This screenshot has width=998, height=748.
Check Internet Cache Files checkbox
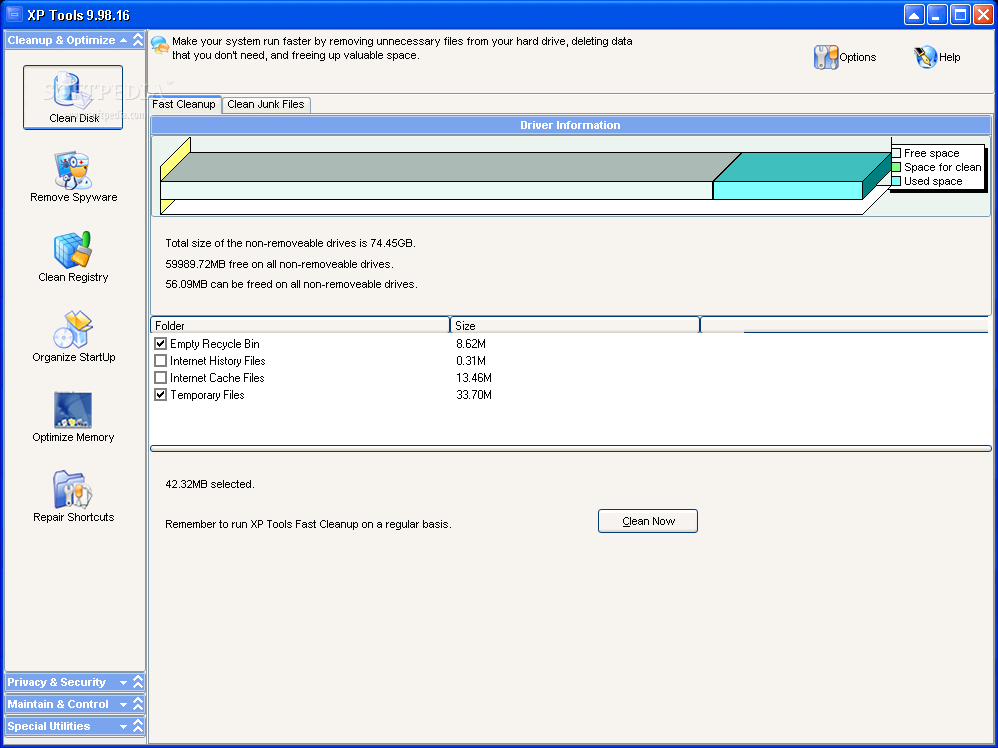coord(160,378)
